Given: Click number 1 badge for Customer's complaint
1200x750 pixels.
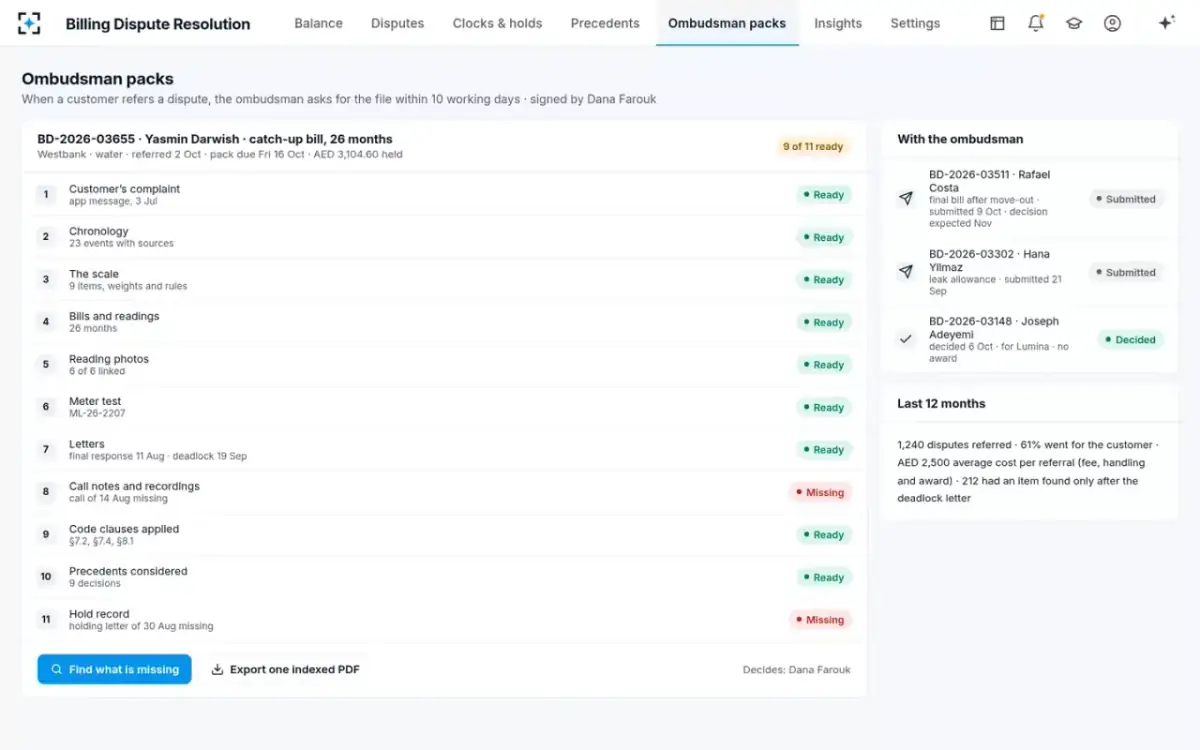Looking at the screenshot, I should tap(46, 195).
